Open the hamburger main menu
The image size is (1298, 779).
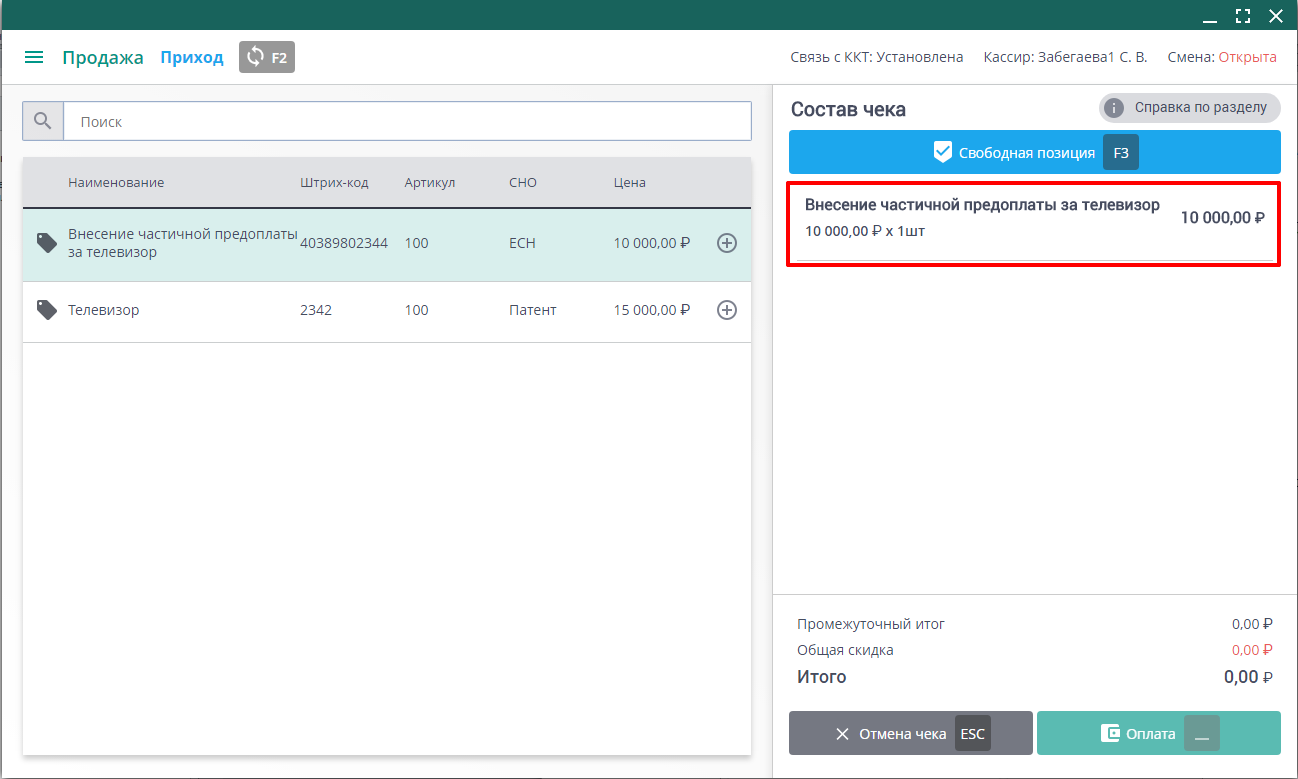click(34, 57)
